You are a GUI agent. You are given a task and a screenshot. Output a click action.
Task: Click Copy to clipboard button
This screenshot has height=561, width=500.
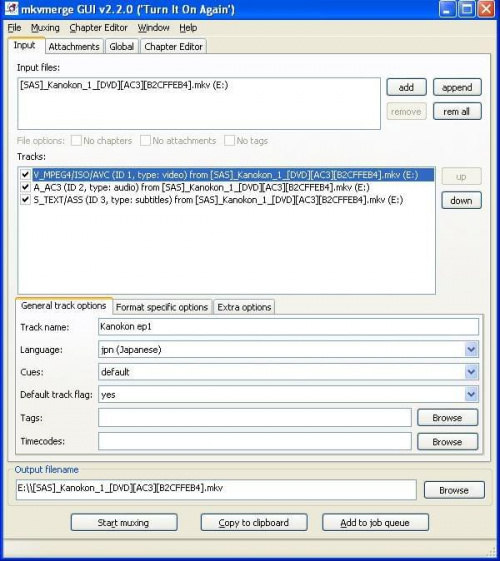click(254, 523)
